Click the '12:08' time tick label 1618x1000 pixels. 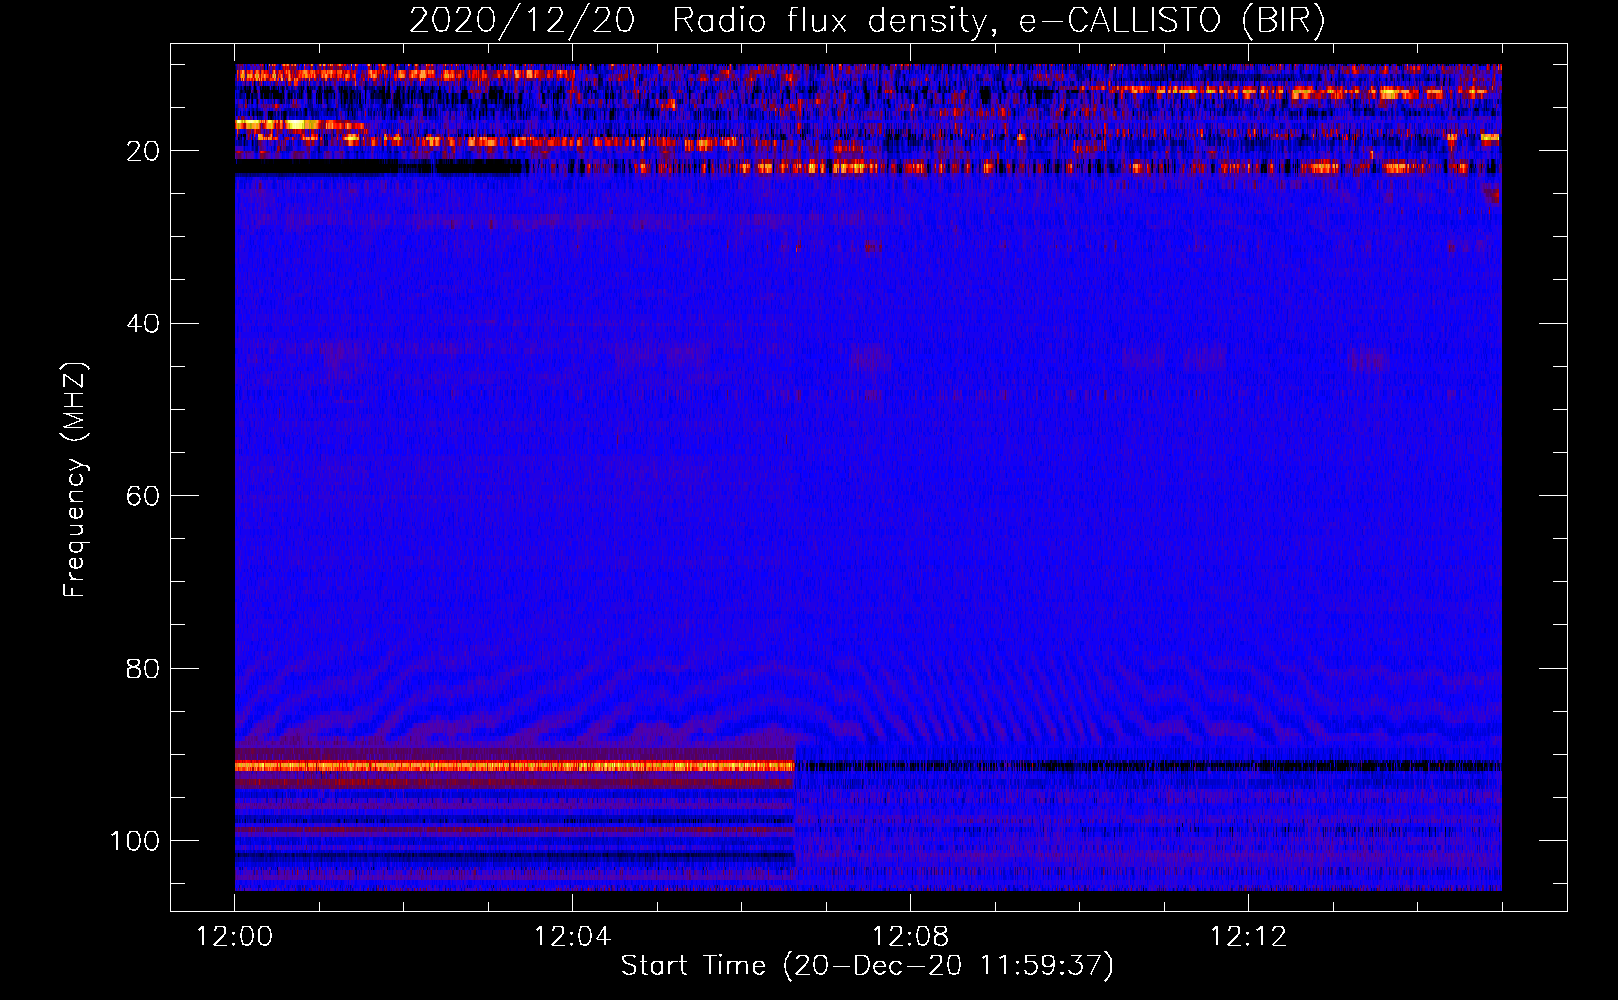pyautogui.click(x=910, y=937)
